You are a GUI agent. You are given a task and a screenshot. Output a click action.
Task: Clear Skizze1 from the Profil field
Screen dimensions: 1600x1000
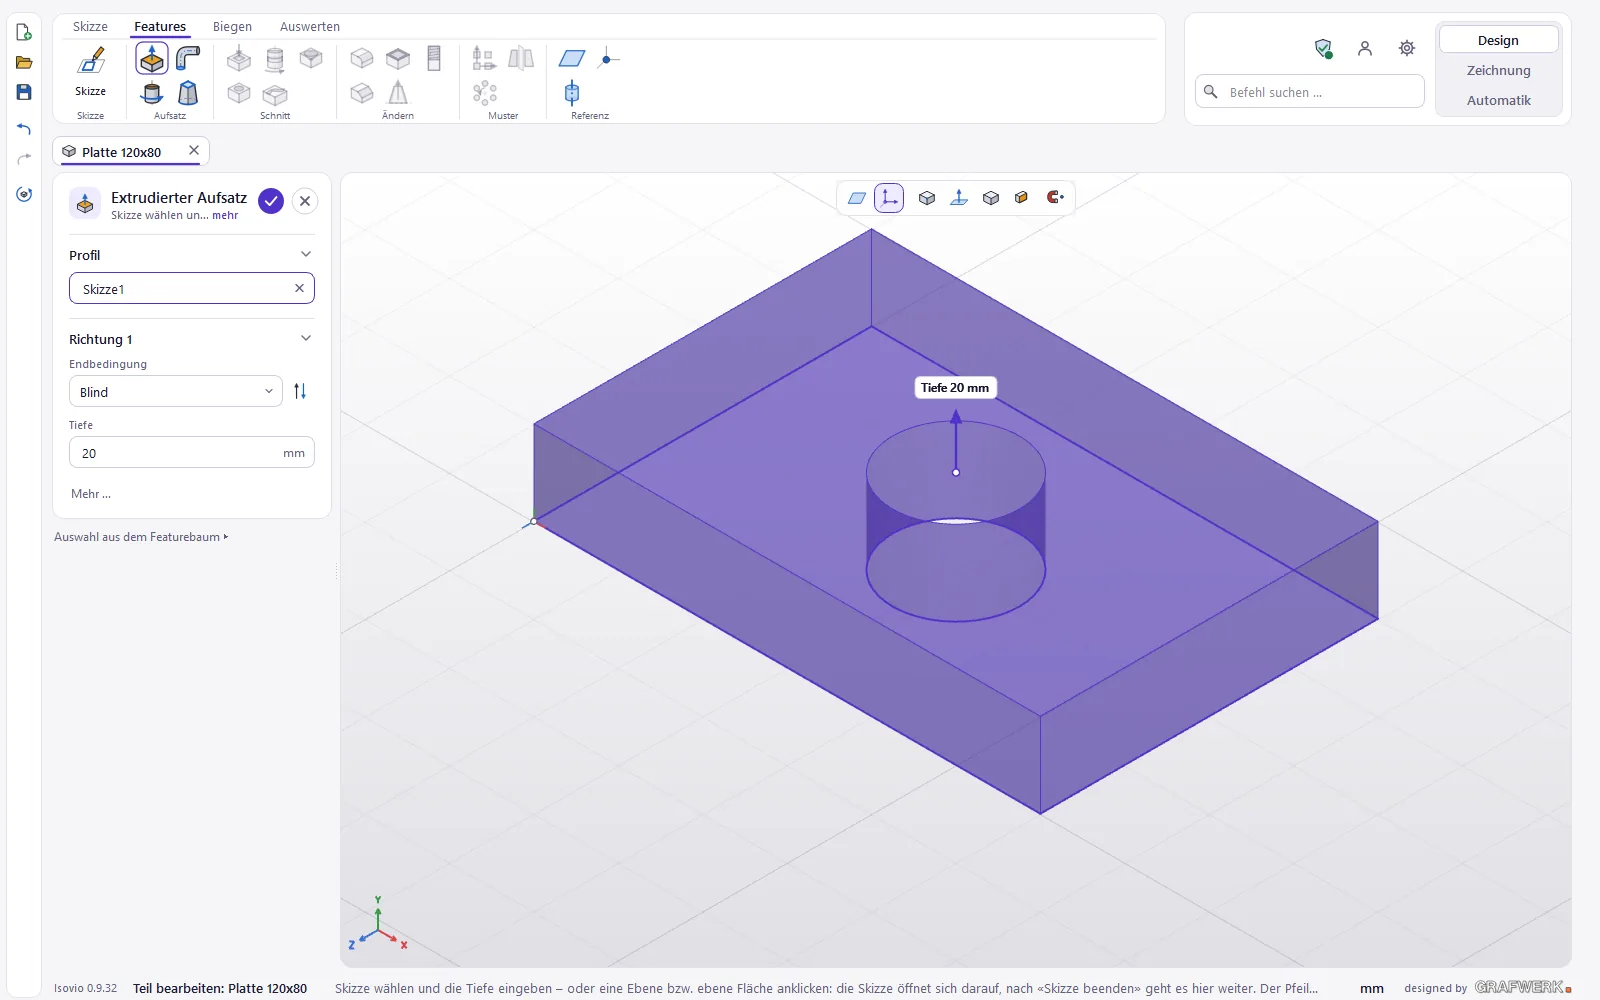pyautogui.click(x=299, y=288)
